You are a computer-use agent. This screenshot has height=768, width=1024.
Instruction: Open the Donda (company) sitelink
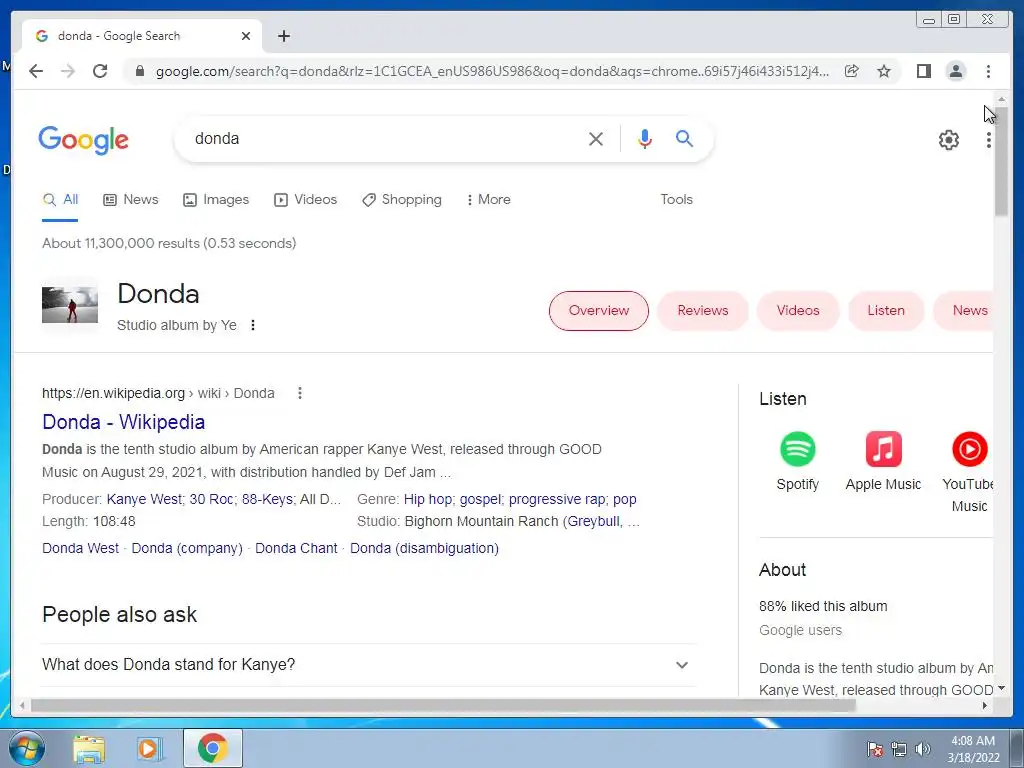187,549
